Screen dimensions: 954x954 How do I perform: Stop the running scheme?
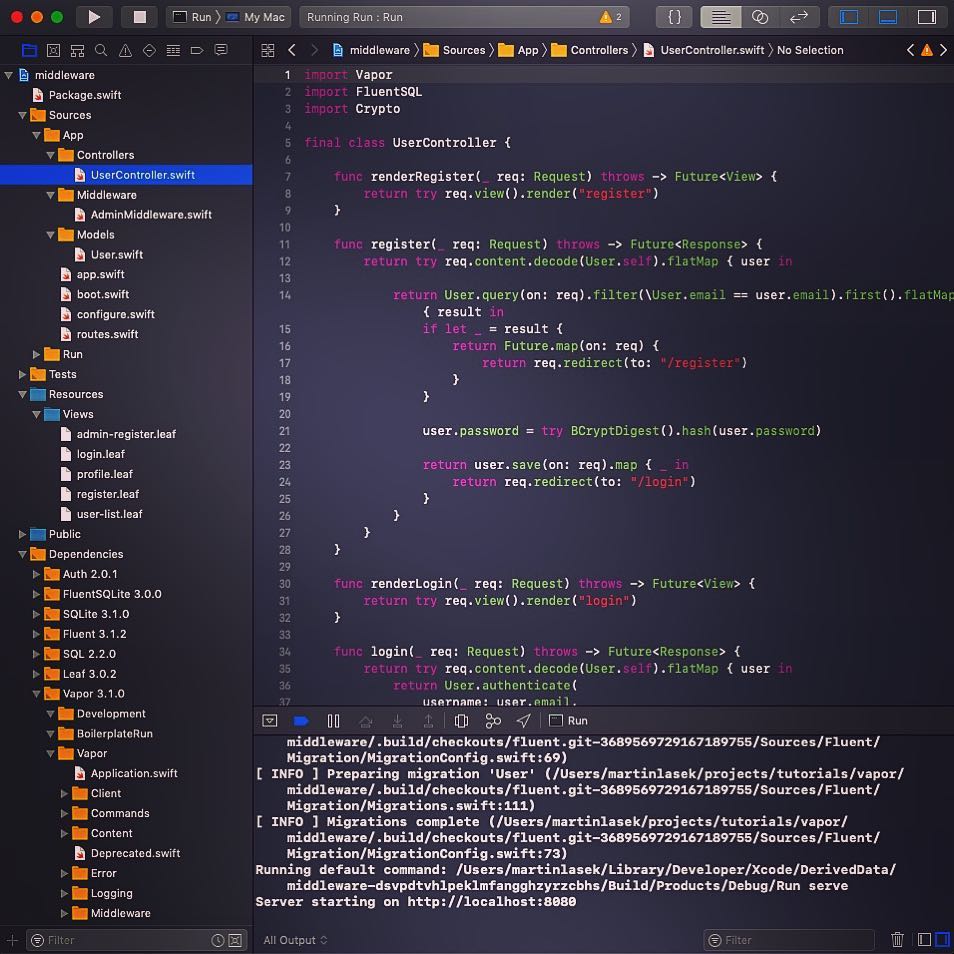140,17
